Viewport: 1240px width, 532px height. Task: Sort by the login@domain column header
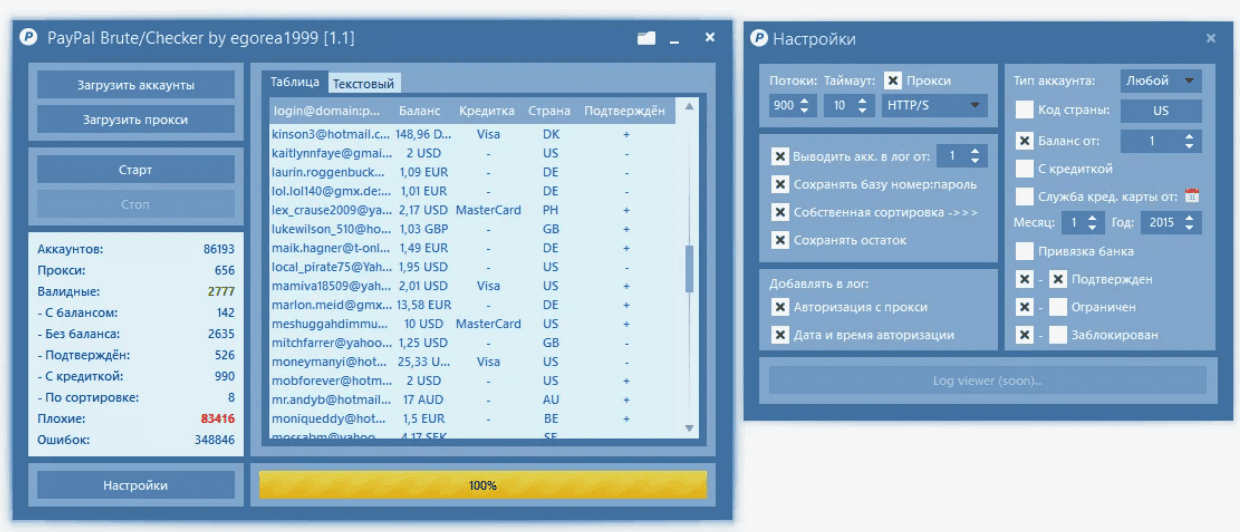[327, 111]
